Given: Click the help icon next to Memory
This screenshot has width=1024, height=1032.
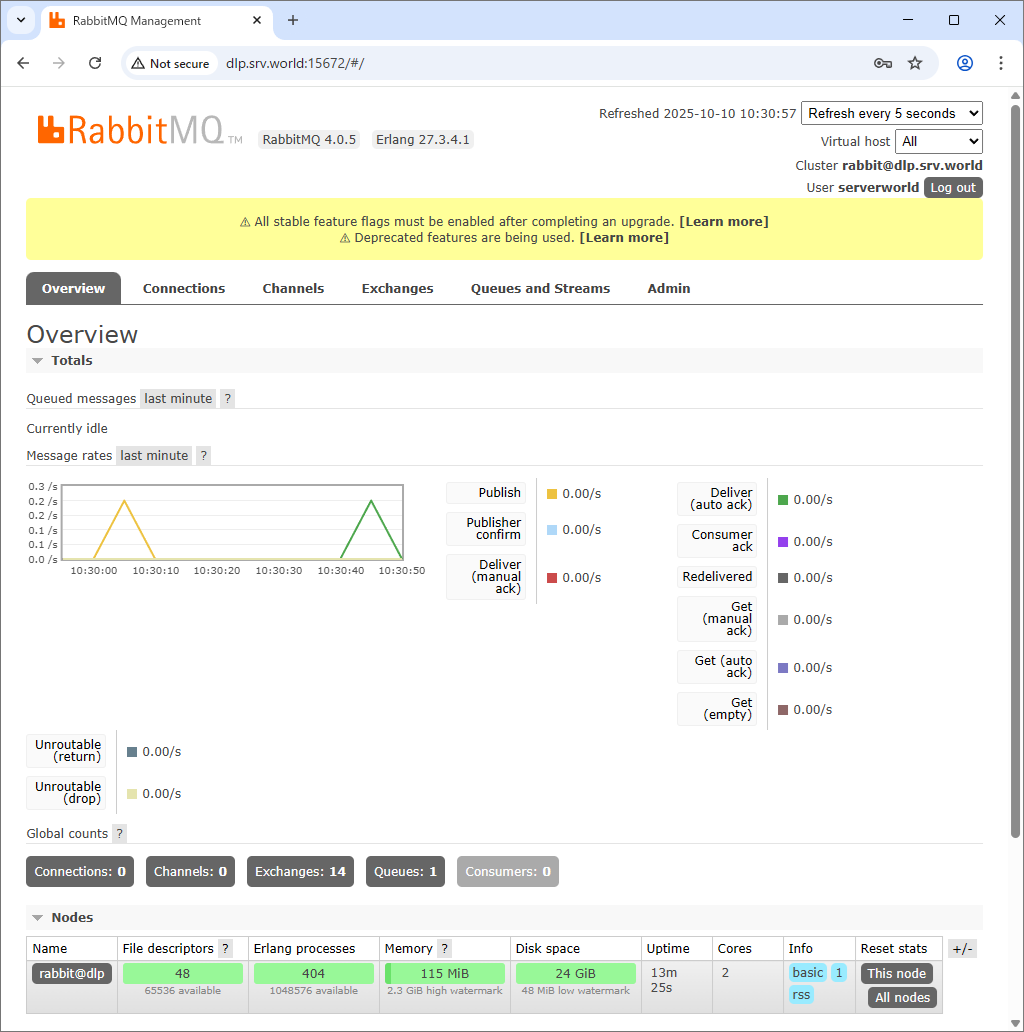Looking at the screenshot, I should 444,948.
